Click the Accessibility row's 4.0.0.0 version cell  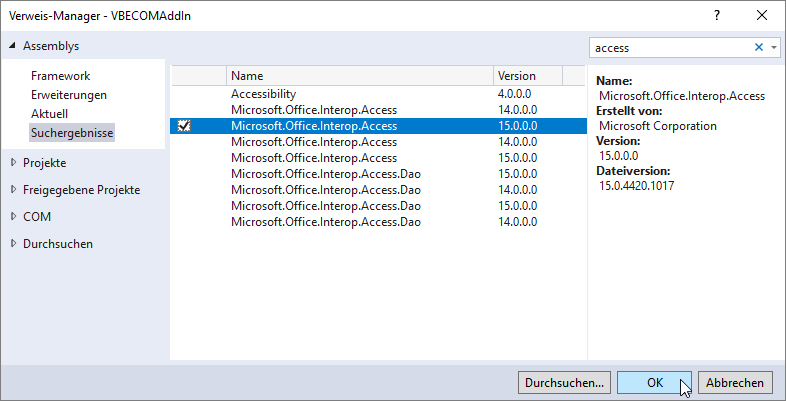(x=514, y=94)
